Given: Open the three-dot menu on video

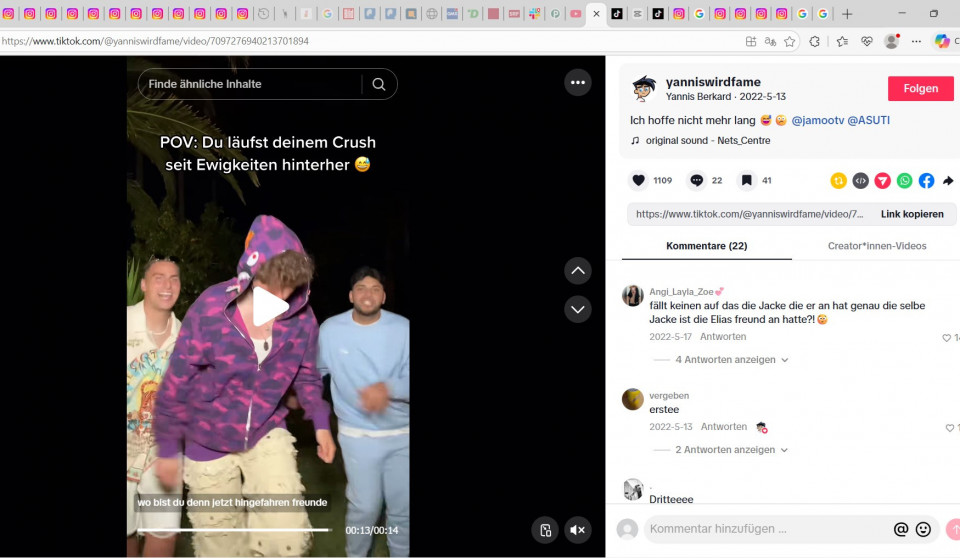Looking at the screenshot, I should [x=577, y=83].
